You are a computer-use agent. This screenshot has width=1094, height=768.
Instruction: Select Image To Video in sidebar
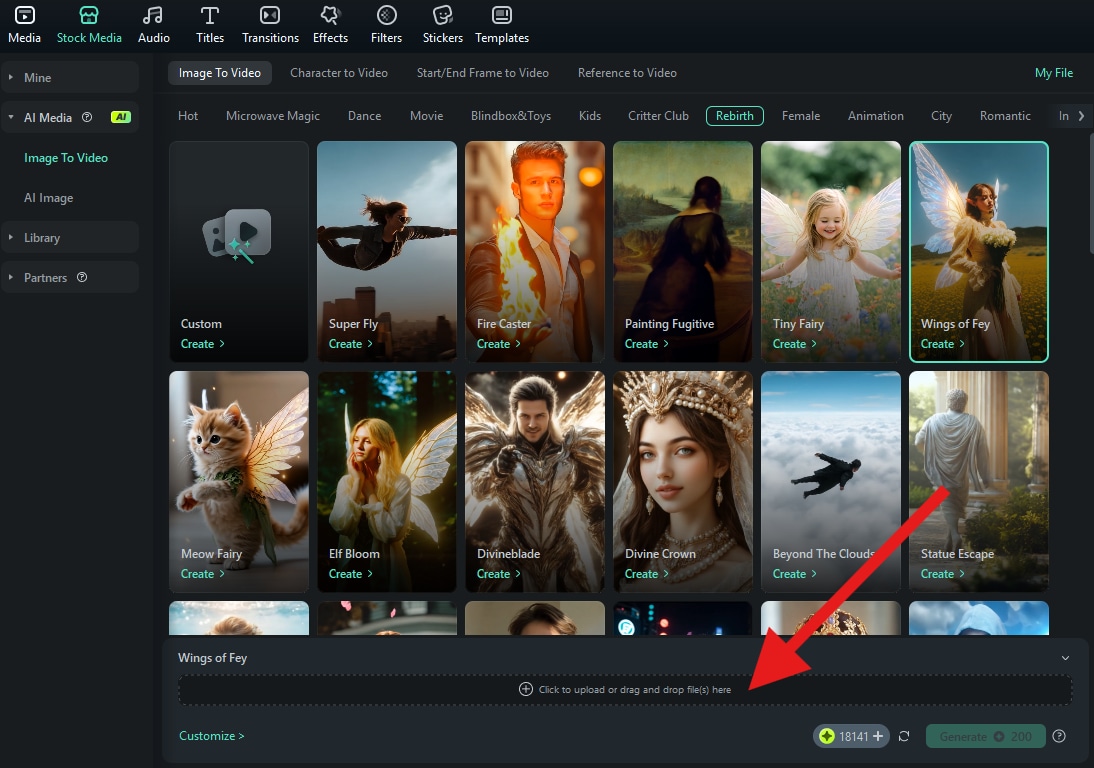(x=66, y=158)
